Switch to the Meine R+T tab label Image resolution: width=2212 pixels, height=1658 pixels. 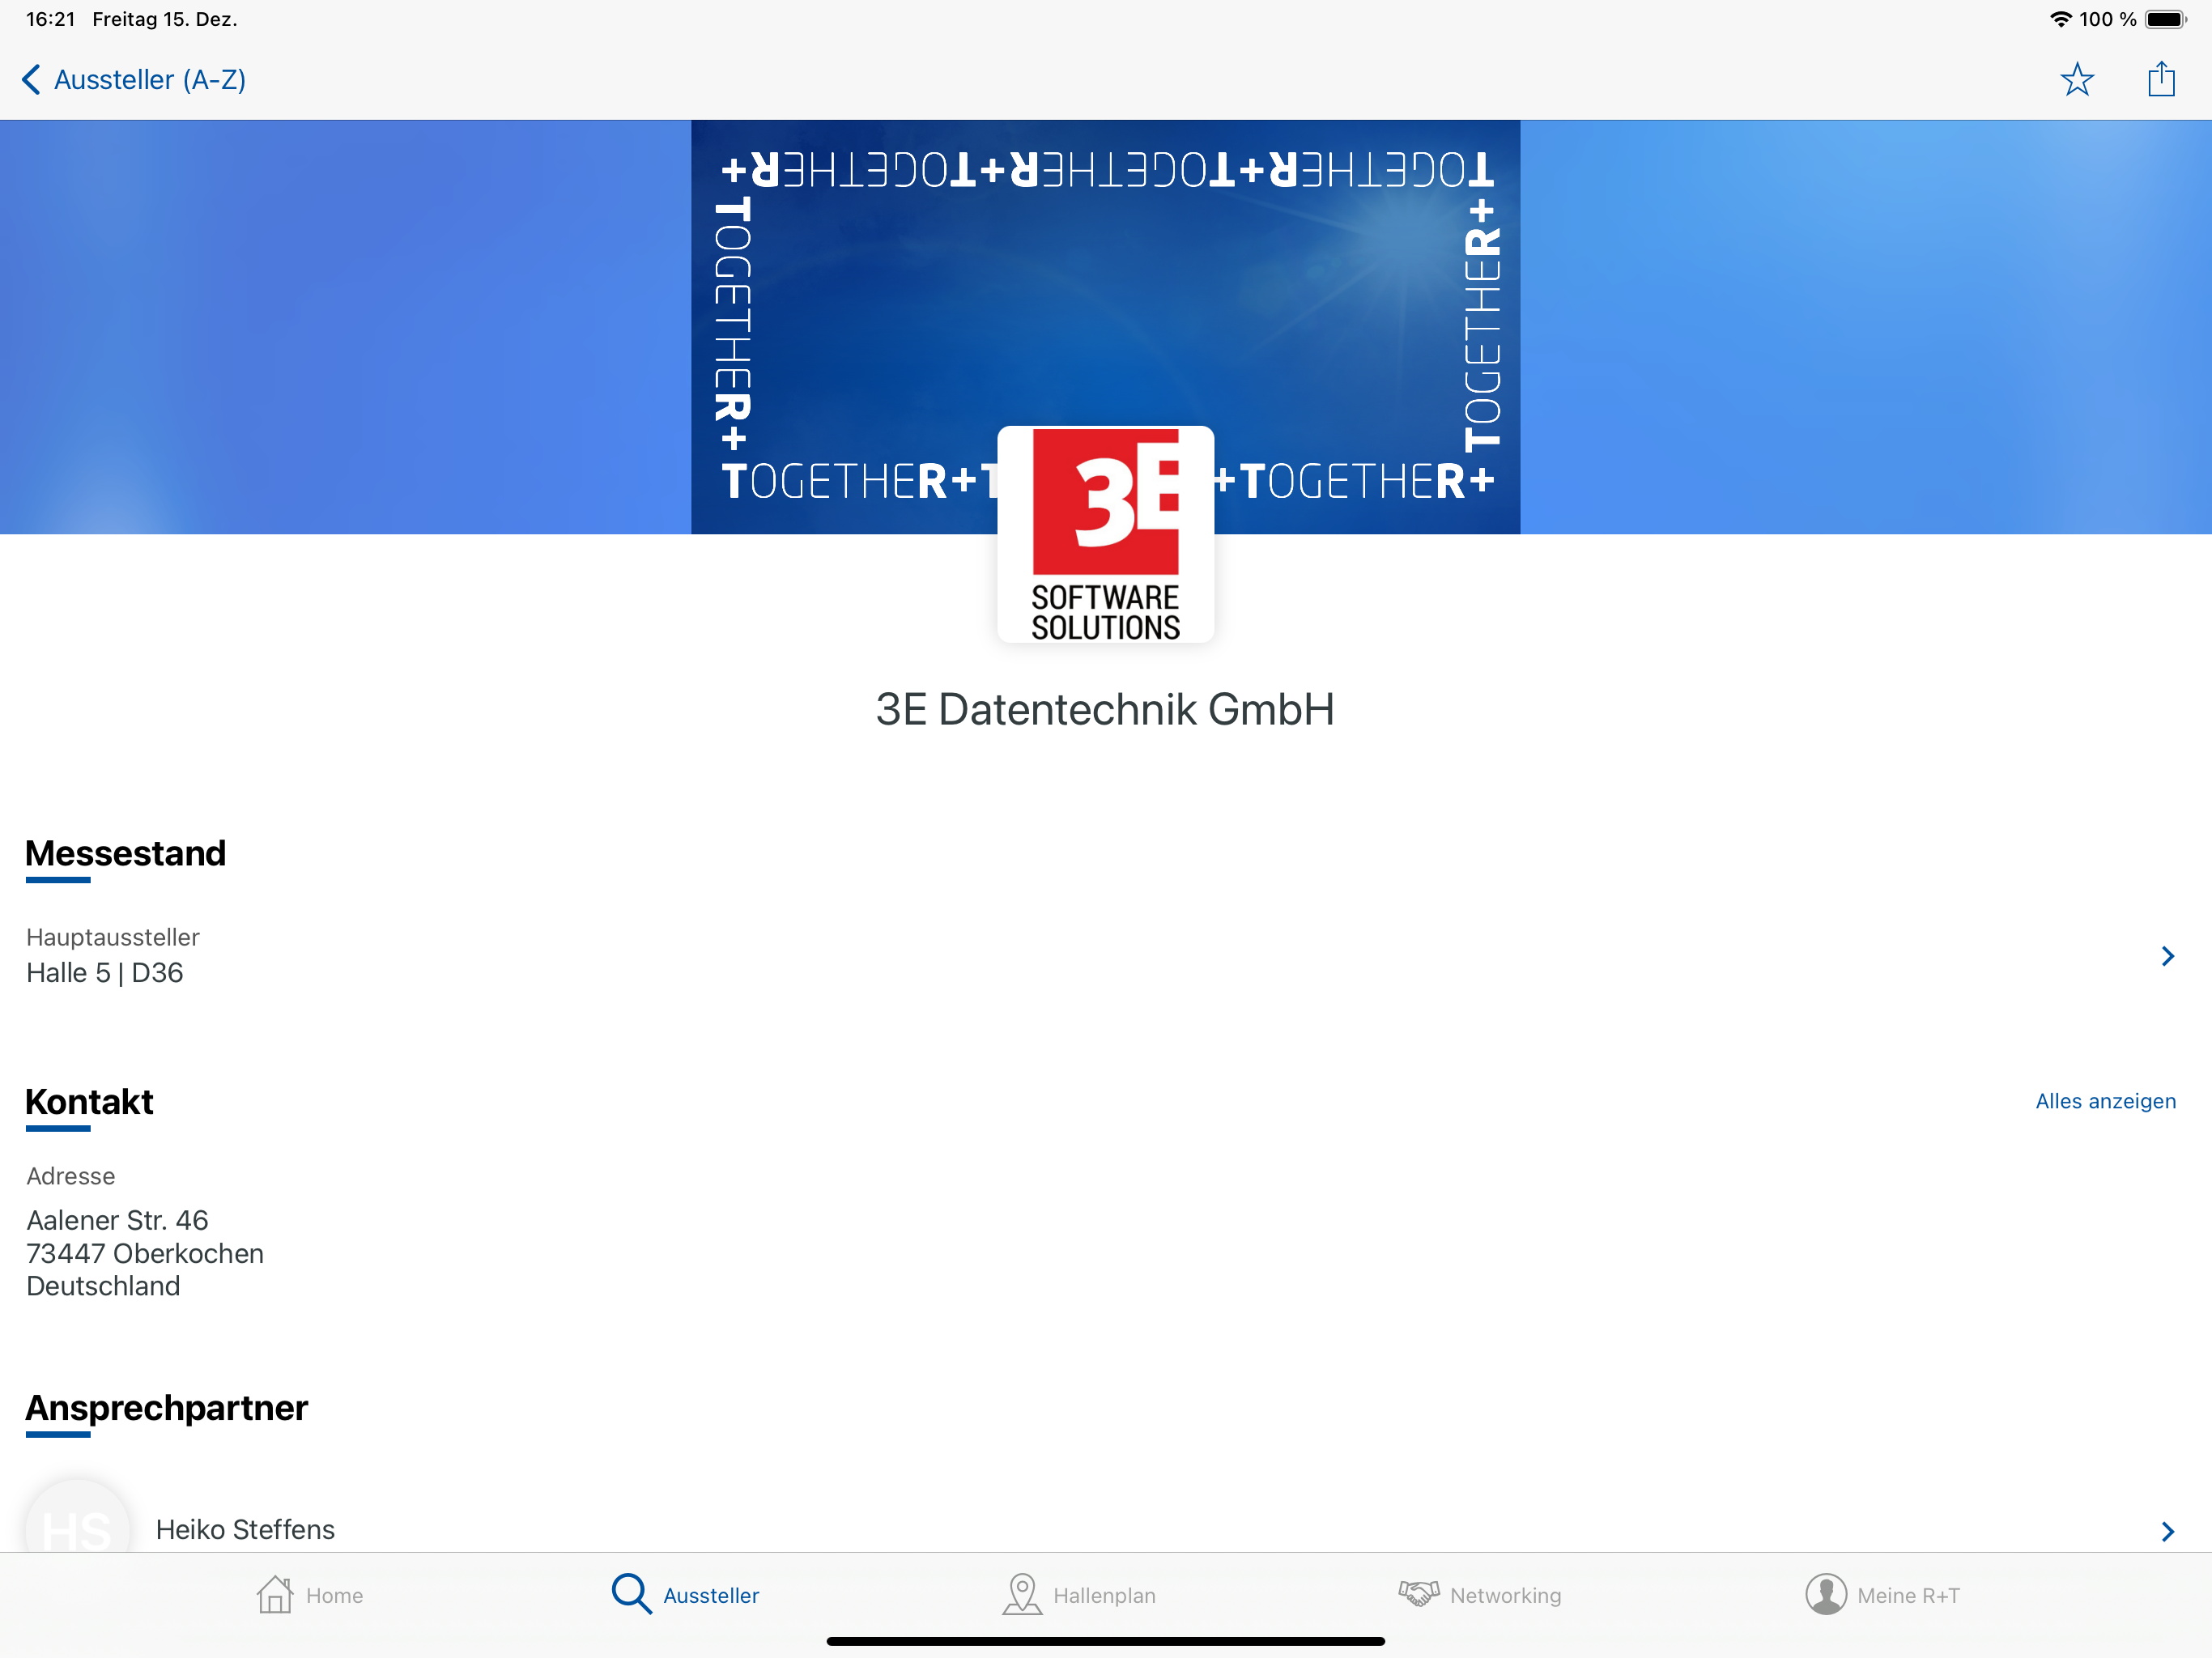pyautogui.click(x=1908, y=1596)
